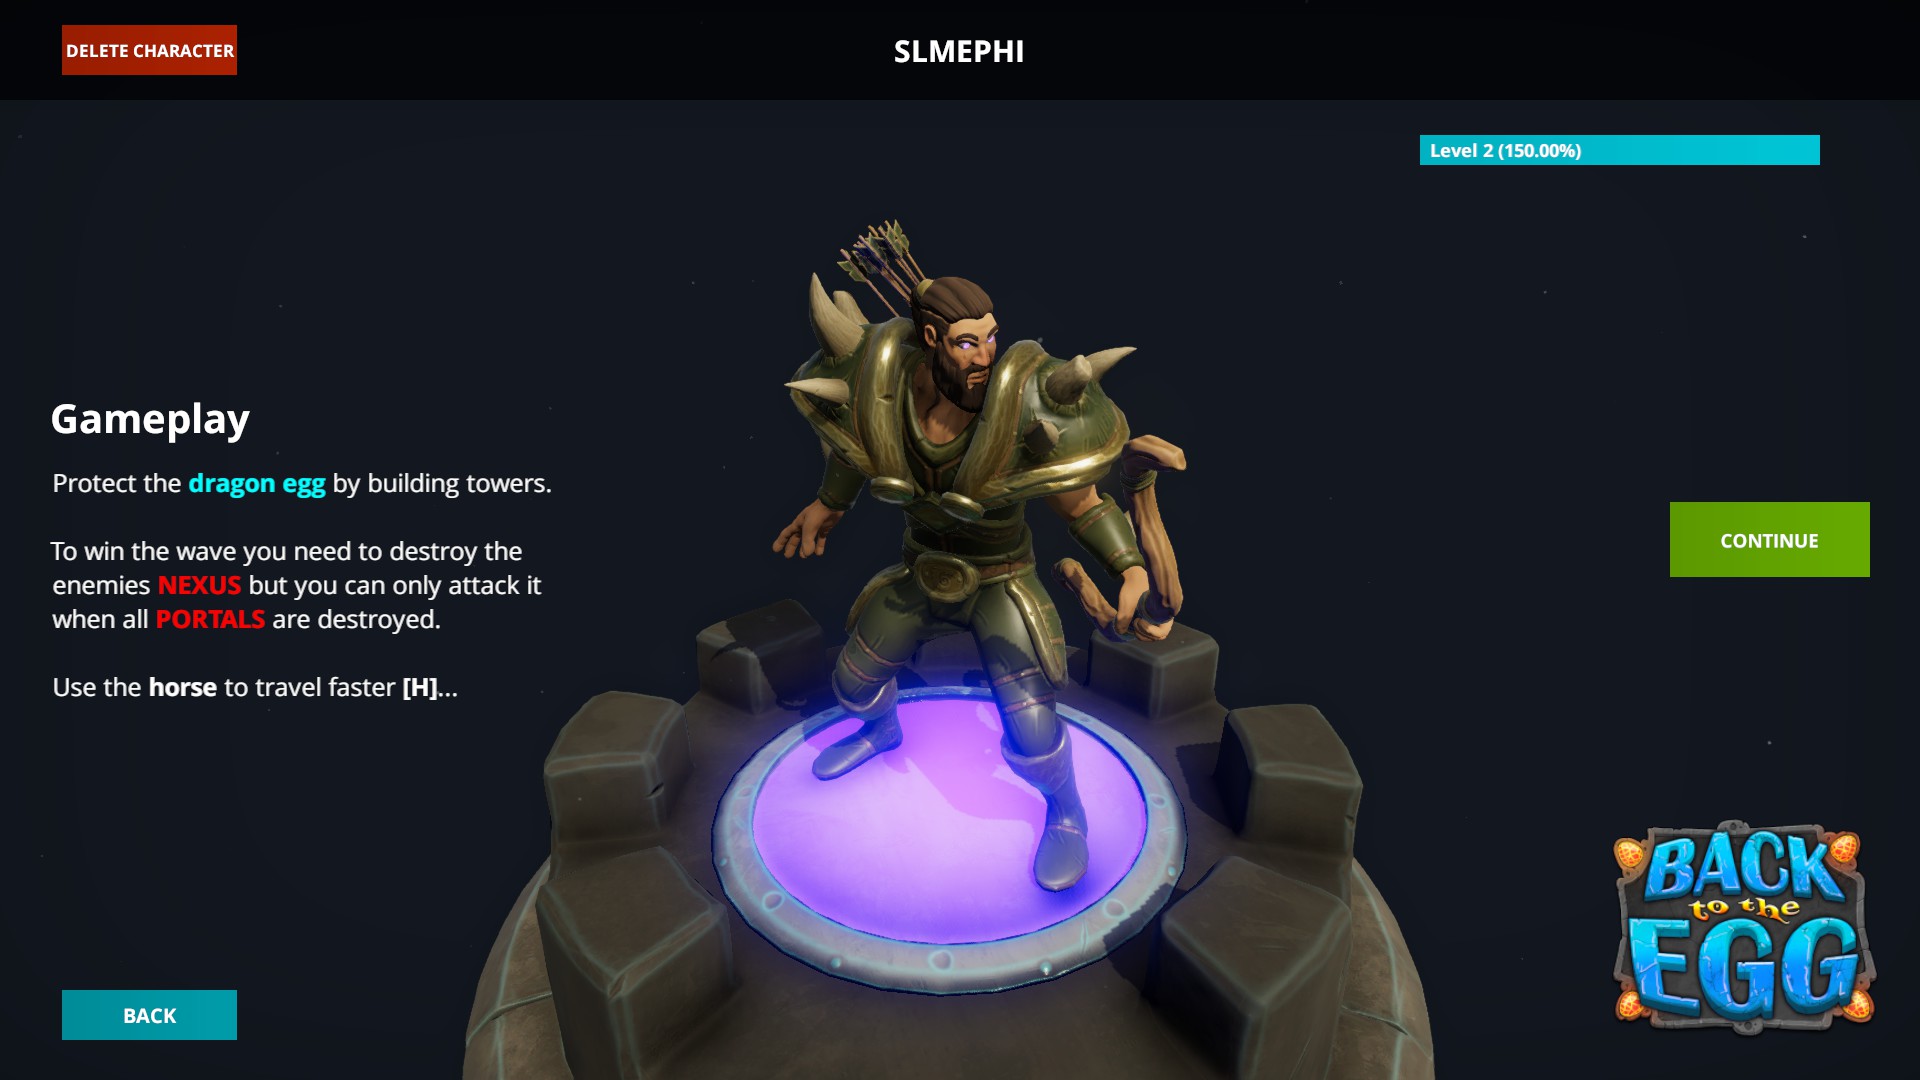Screen dimensions: 1920x1080
Task: Click the stone block left of the portal
Action: 614,770
